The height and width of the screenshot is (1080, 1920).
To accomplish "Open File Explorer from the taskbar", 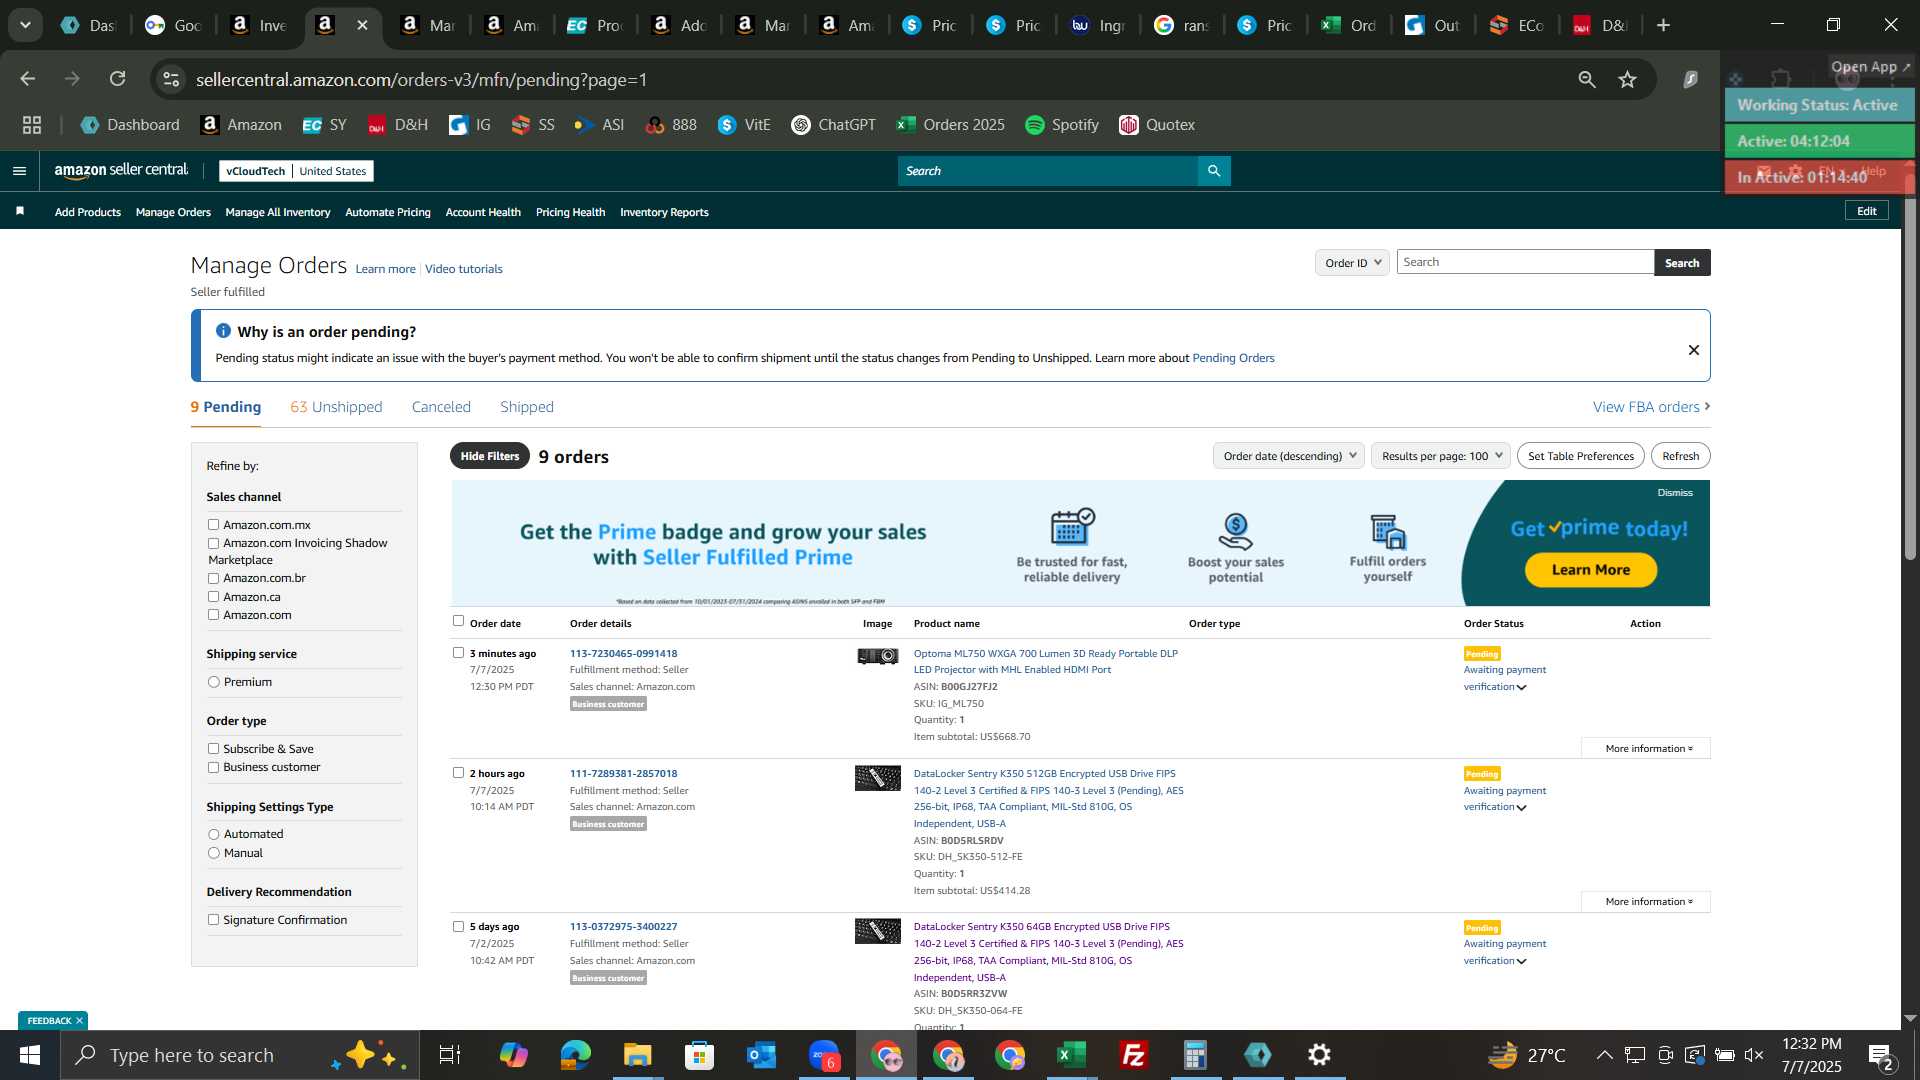I will coord(638,1055).
